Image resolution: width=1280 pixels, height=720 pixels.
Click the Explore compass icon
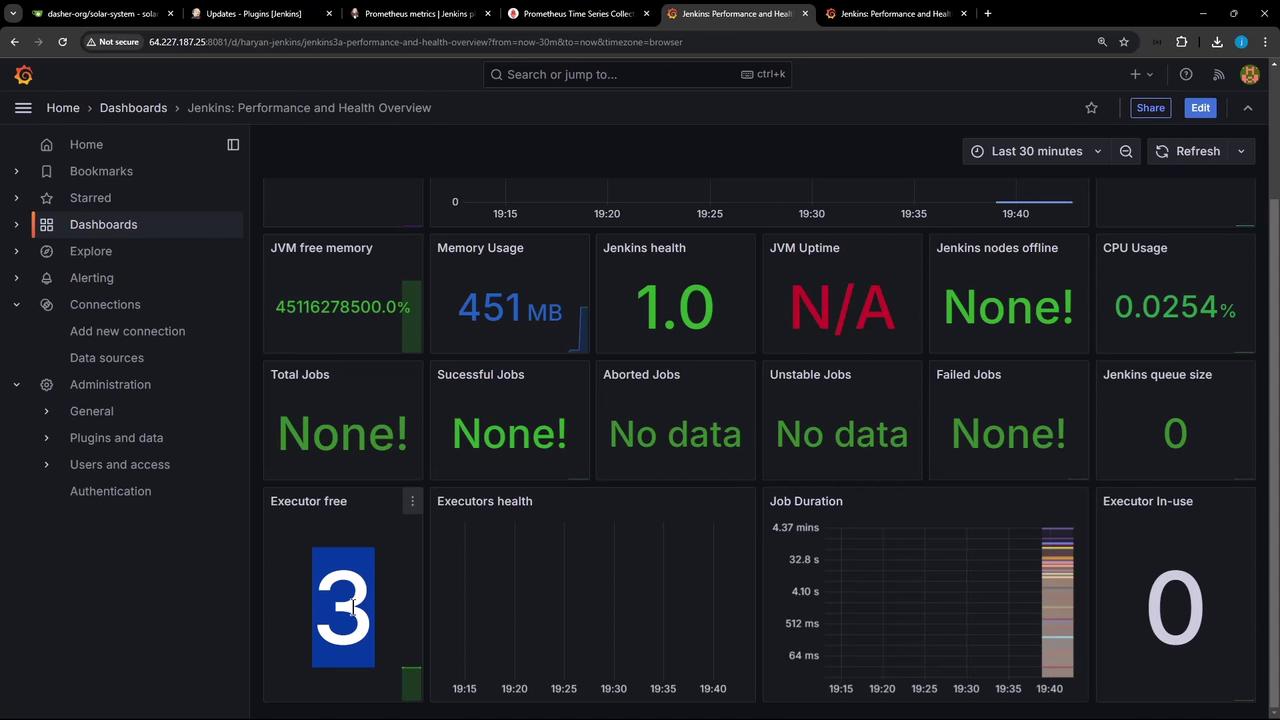point(46,251)
